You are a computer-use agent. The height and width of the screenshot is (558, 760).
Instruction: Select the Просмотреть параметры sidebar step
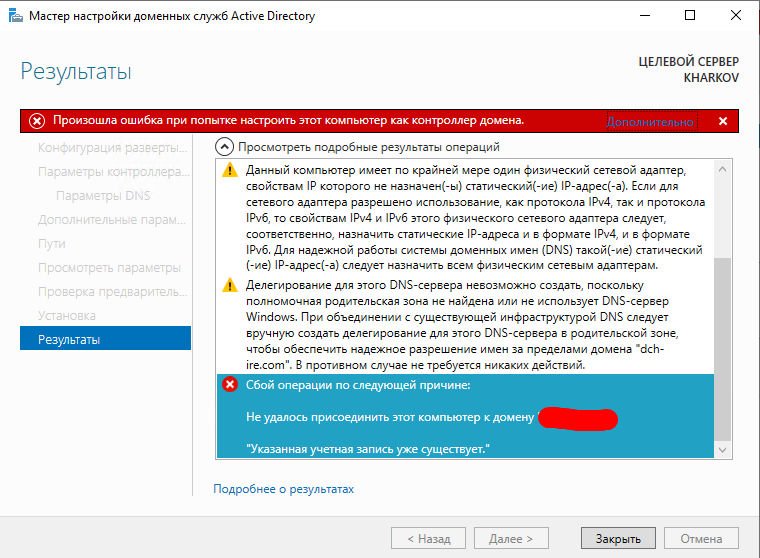click(x=109, y=268)
